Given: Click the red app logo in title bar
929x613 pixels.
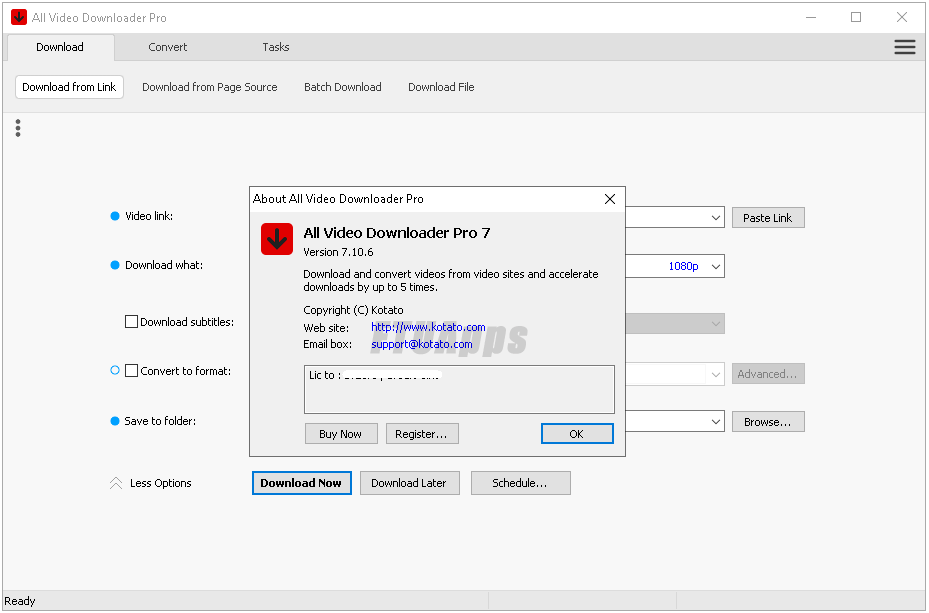Looking at the screenshot, I should point(19,17).
